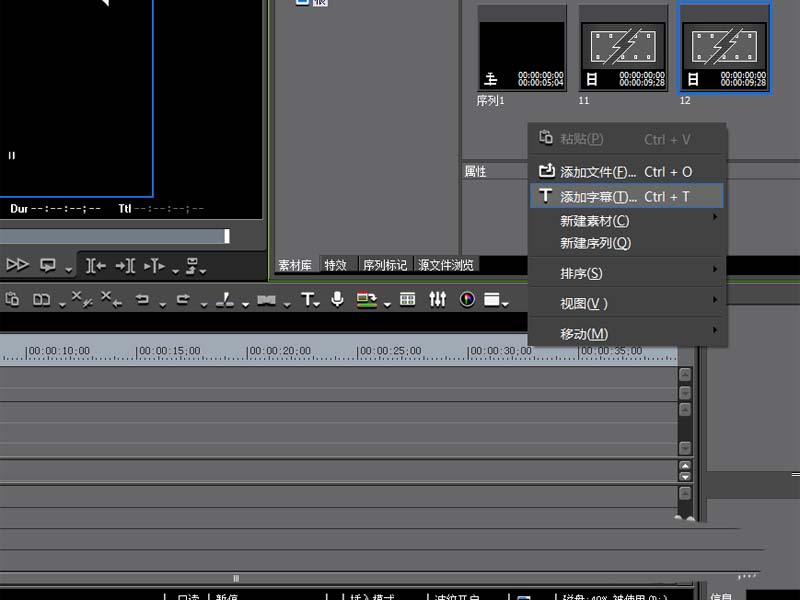The height and width of the screenshot is (600, 800).
Task: Click the set in-point bracket icon
Action: coord(95,265)
